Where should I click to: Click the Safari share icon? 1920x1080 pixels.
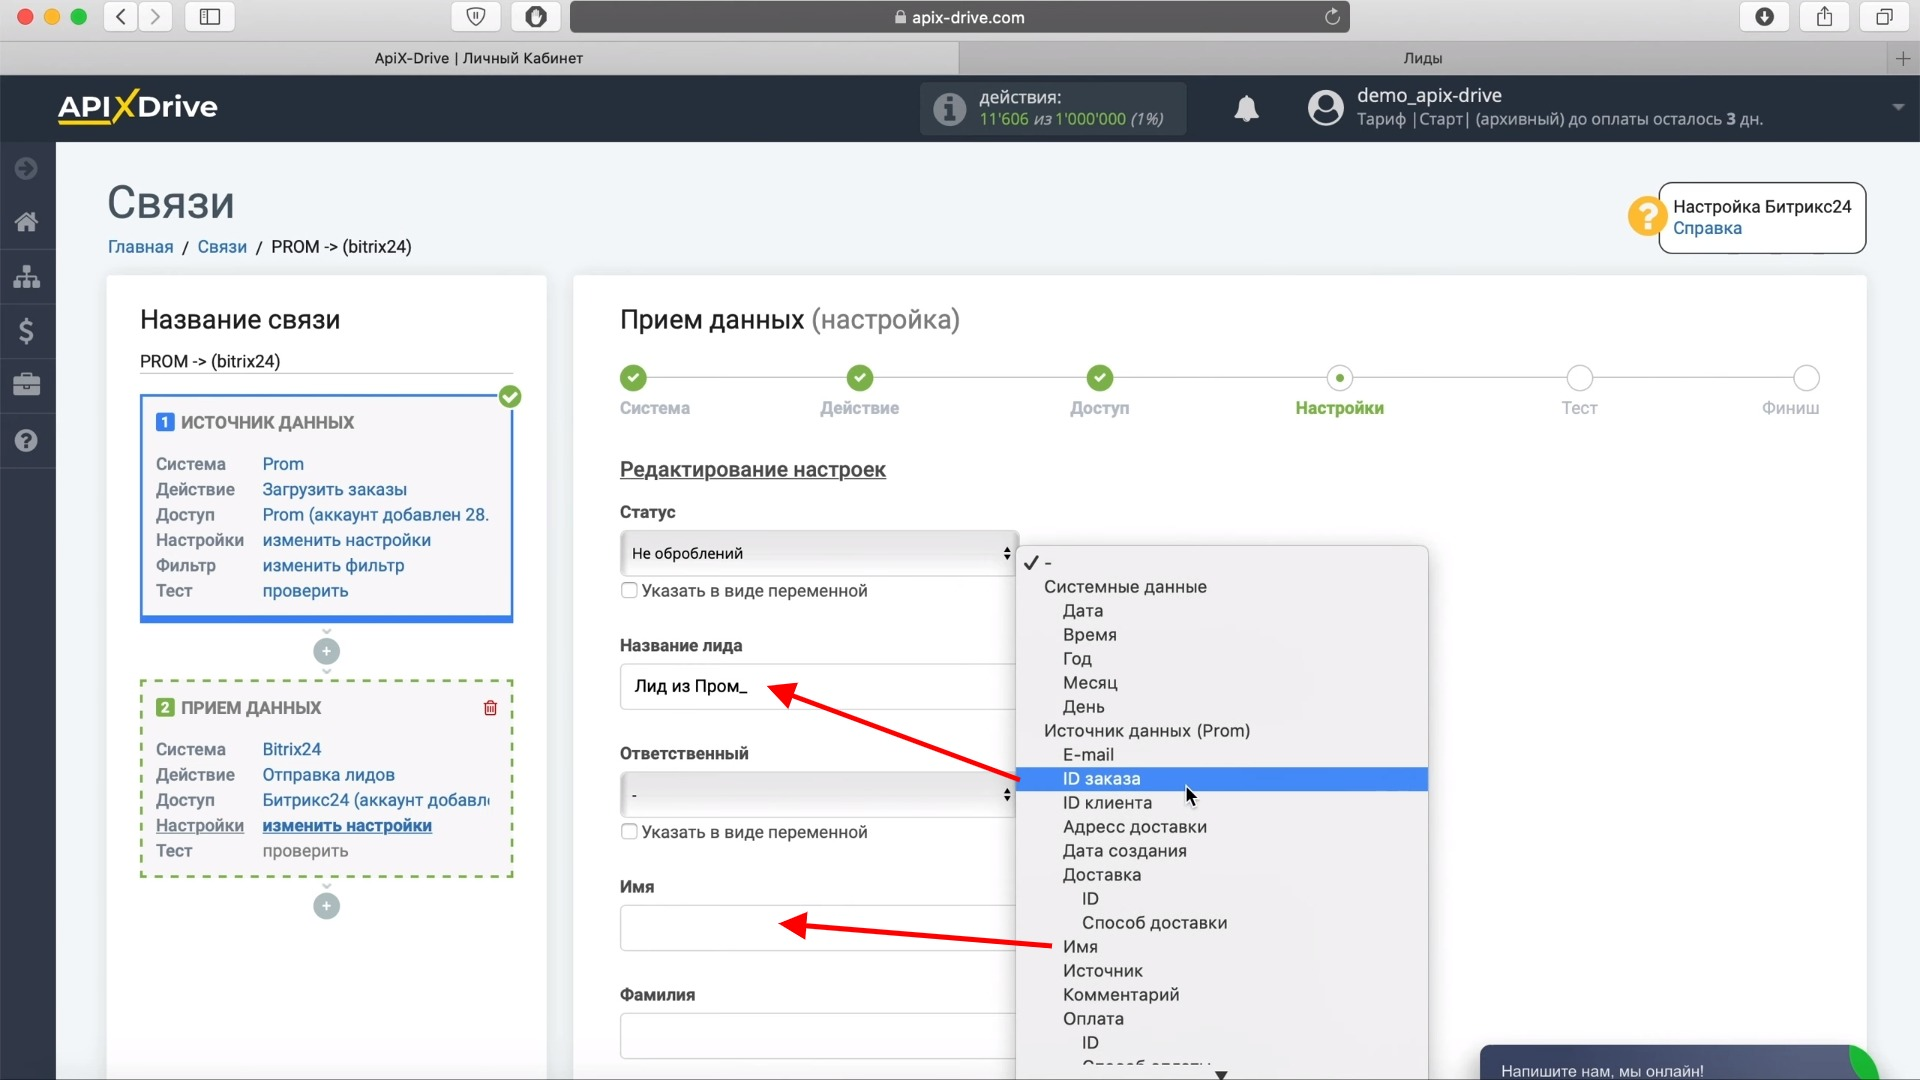click(x=1825, y=16)
